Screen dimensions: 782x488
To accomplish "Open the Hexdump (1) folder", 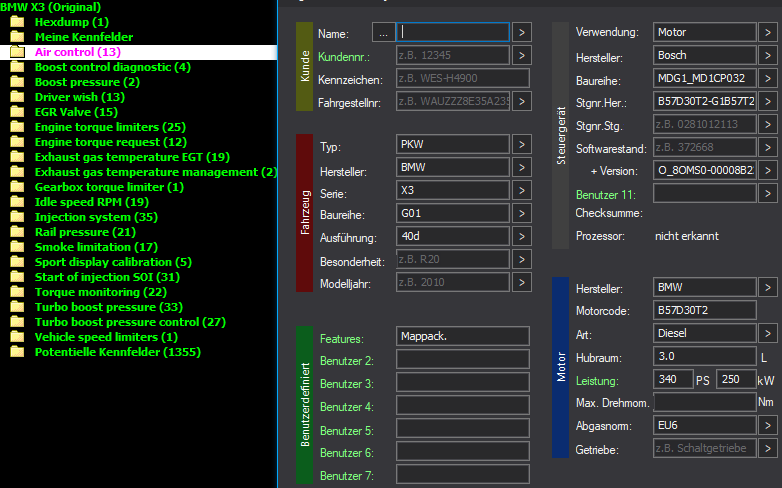I will tap(72, 22).
